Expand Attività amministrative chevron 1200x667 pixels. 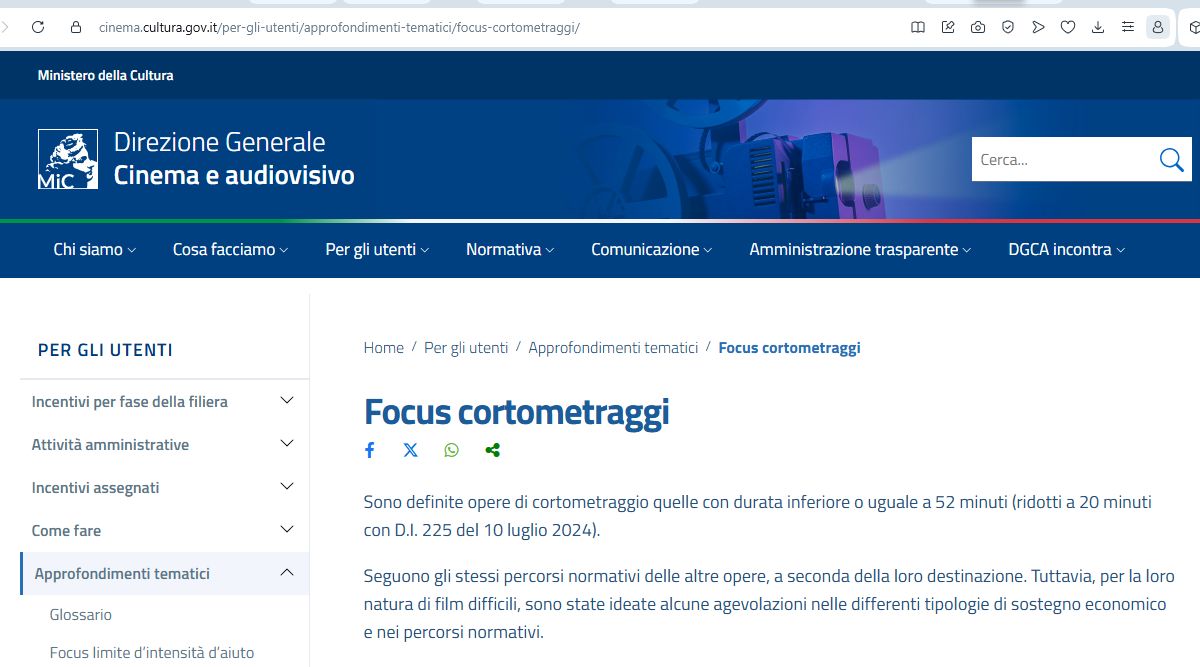point(287,443)
